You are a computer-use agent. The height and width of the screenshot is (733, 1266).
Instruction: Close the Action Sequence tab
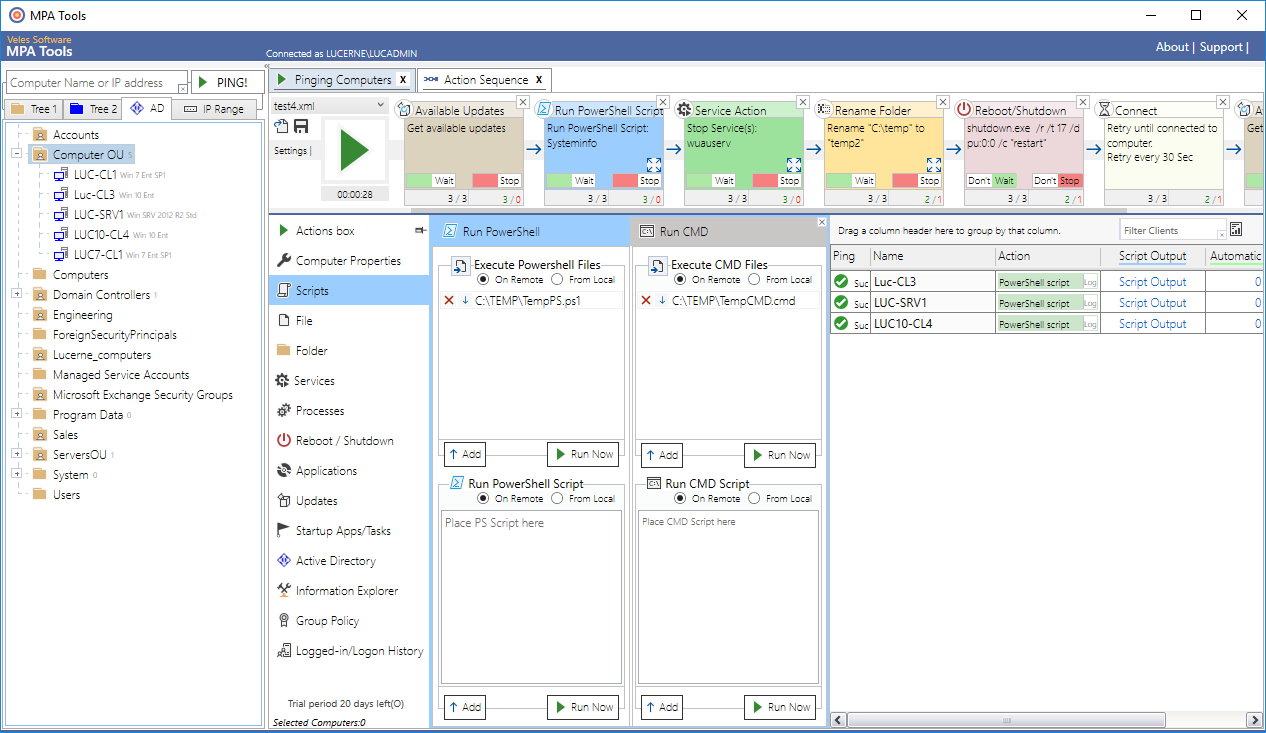tap(538, 80)
